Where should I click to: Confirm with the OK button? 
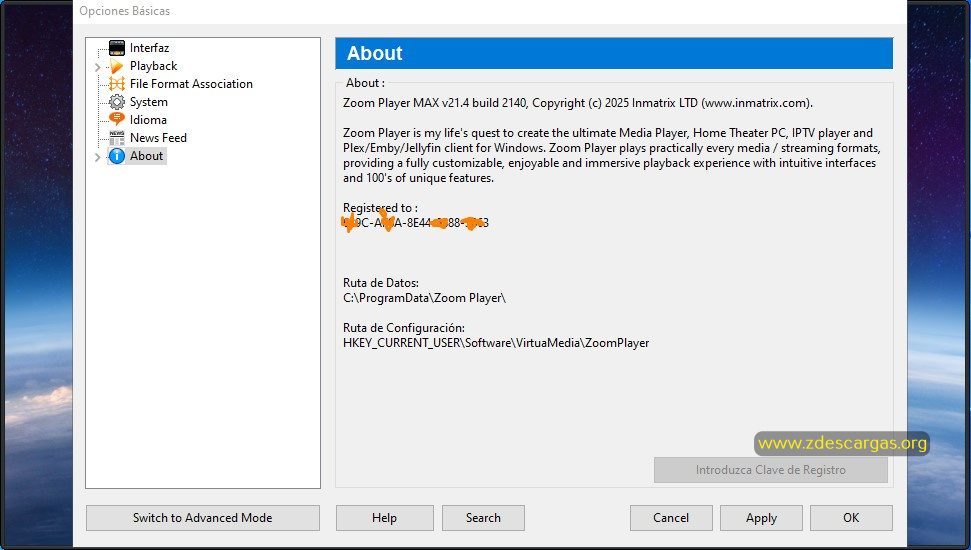point(851,518)
